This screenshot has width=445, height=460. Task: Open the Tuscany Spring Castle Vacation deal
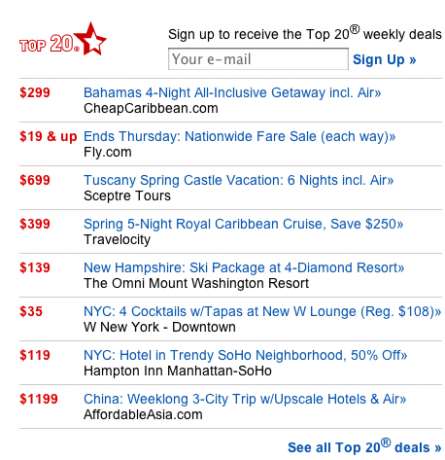239,180
